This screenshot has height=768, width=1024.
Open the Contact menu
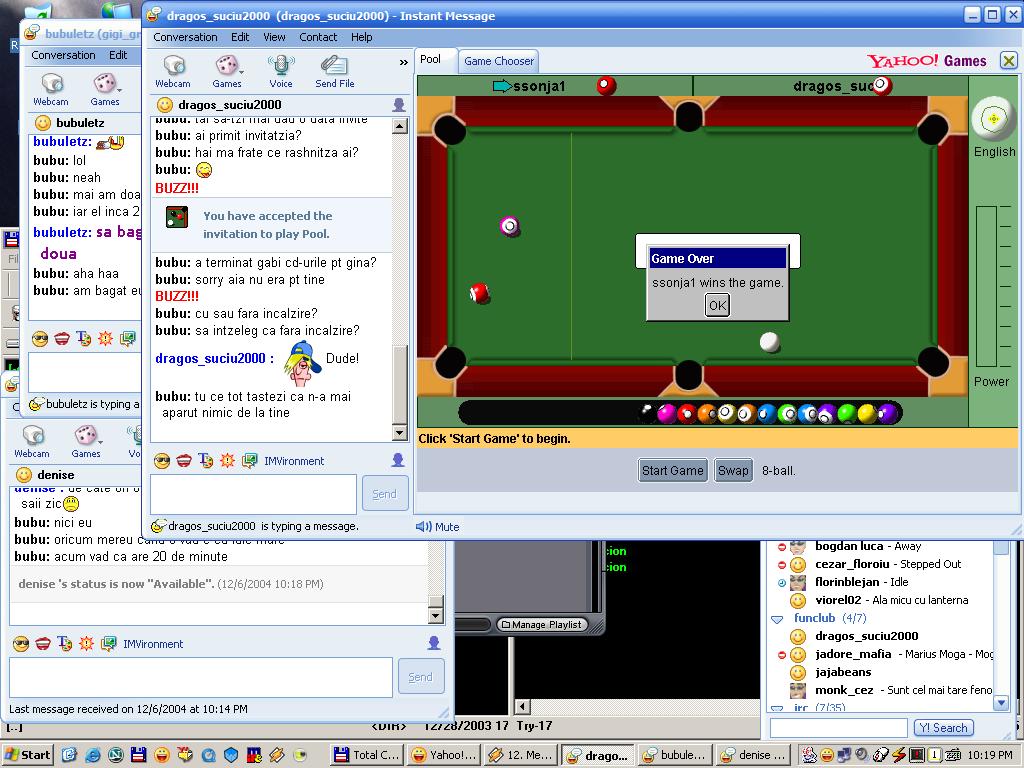(x=318, y=37)
